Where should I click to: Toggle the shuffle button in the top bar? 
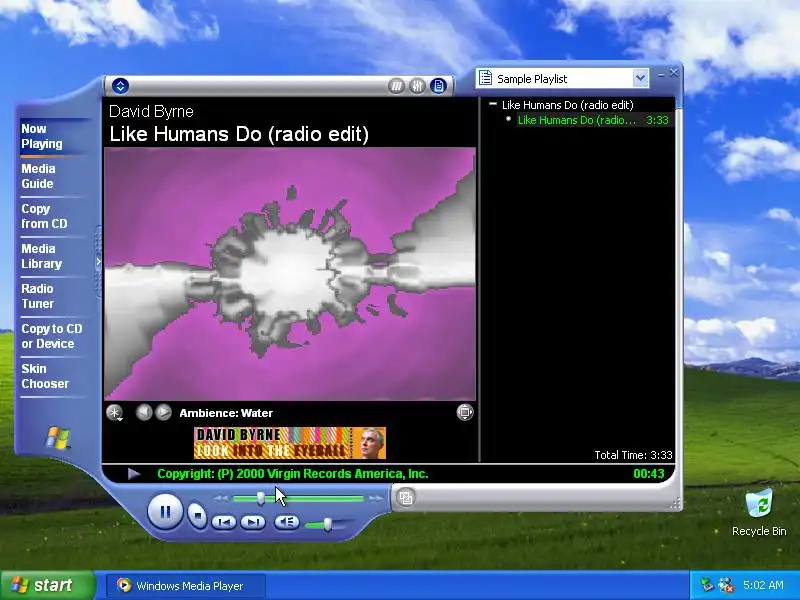tap(396, 86)
